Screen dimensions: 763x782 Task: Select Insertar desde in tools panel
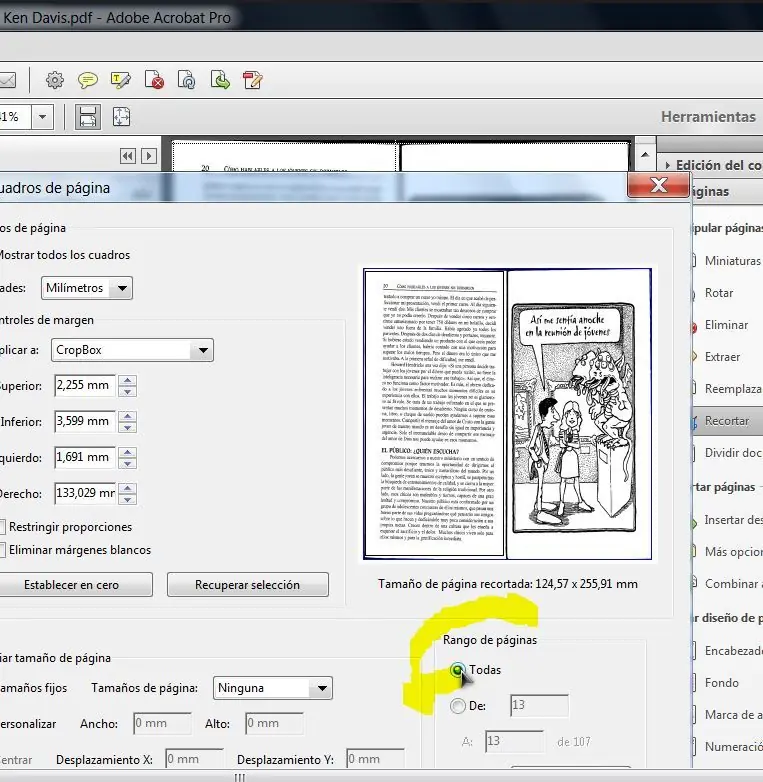pyautogui.click(x=728, y=520)
